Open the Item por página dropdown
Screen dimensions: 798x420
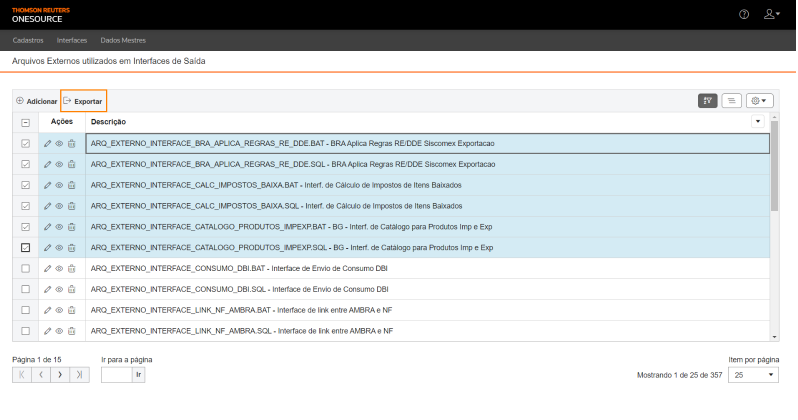point(753,375)
